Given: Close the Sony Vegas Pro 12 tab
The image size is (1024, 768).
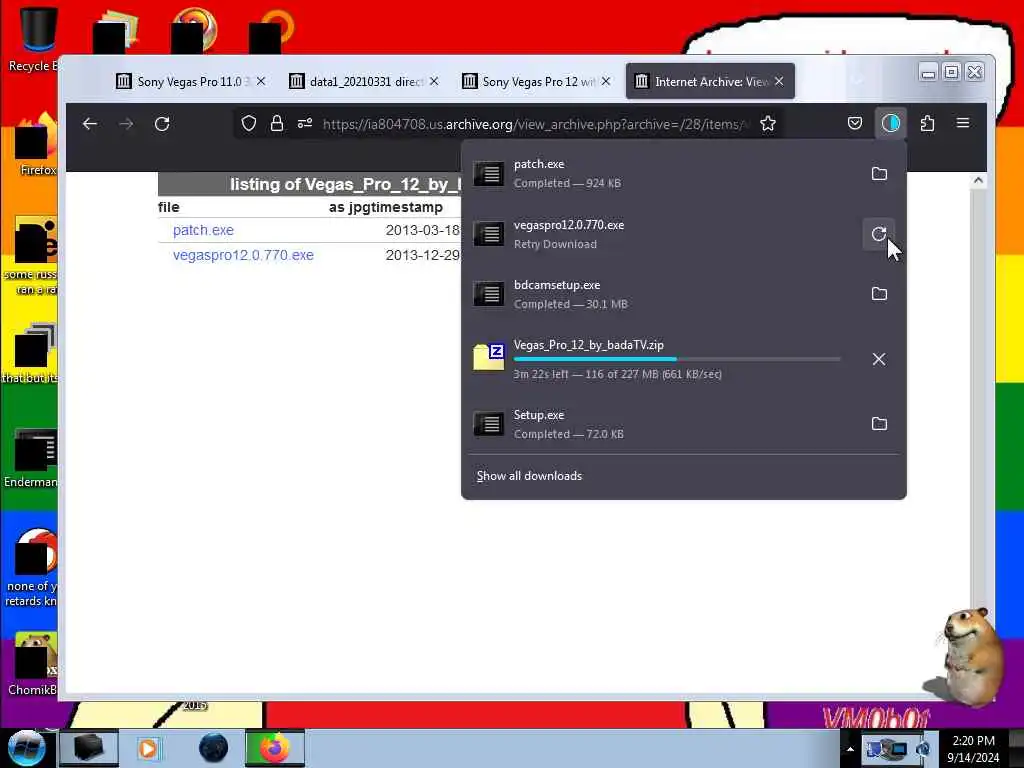Looking at the screenshot, I should point(606,81).
